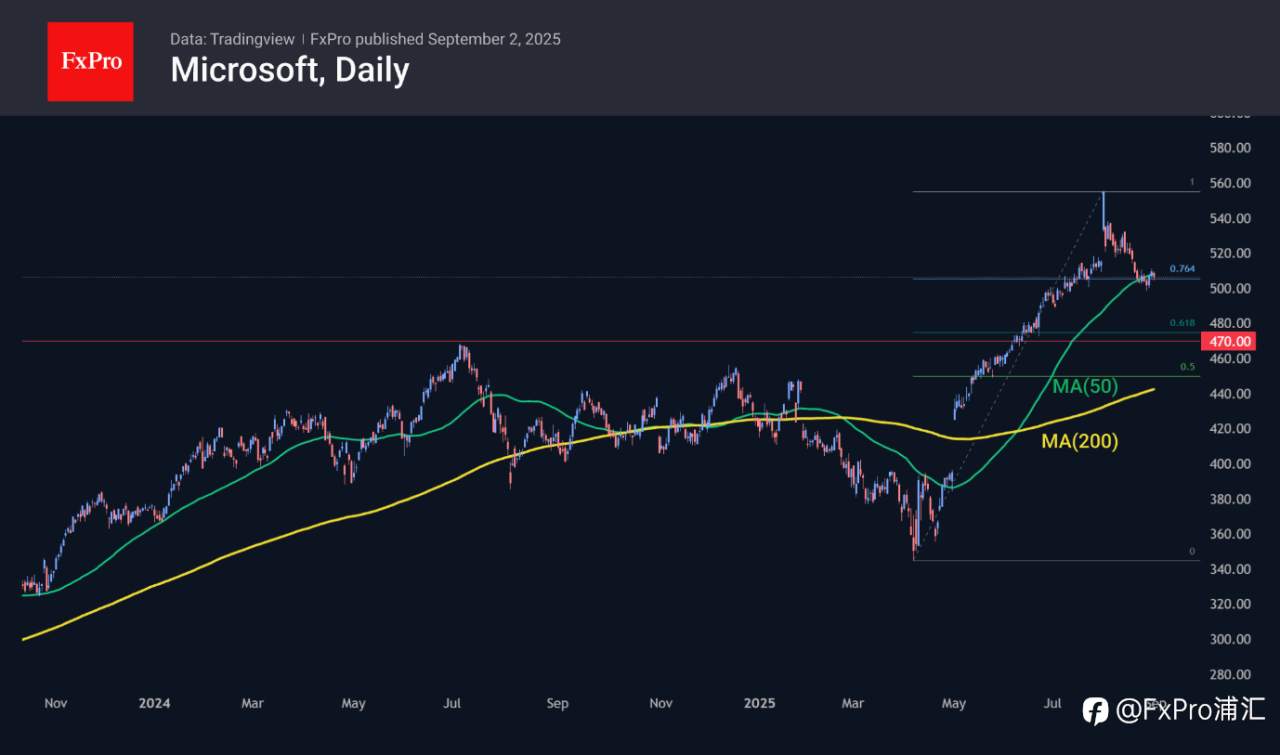Select the "Microsoft, Daily" chart title

point(290,70)
